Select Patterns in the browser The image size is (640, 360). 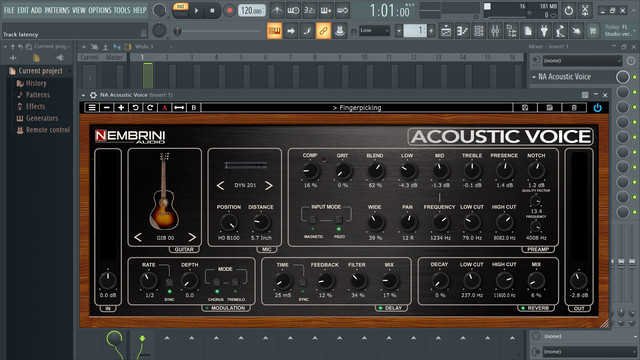pos(38,95)
